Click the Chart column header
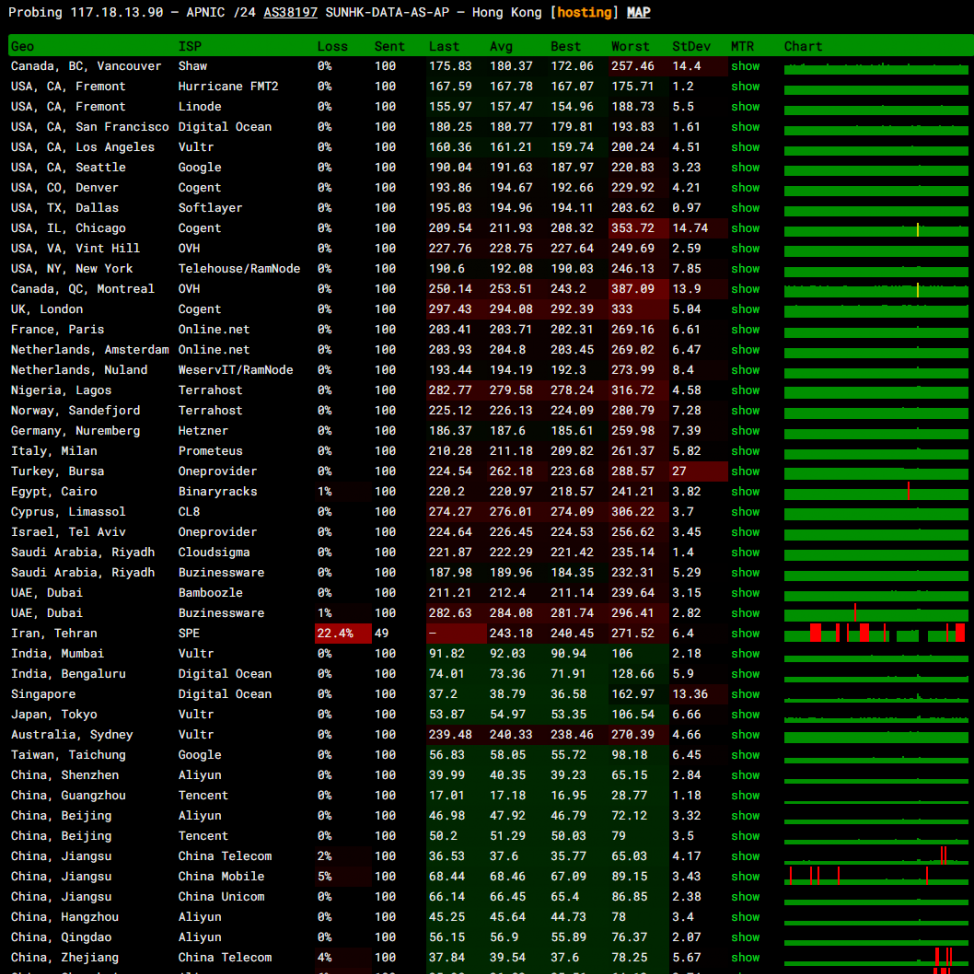The height and width of the screenshot is (974, 974). [803, 47]
